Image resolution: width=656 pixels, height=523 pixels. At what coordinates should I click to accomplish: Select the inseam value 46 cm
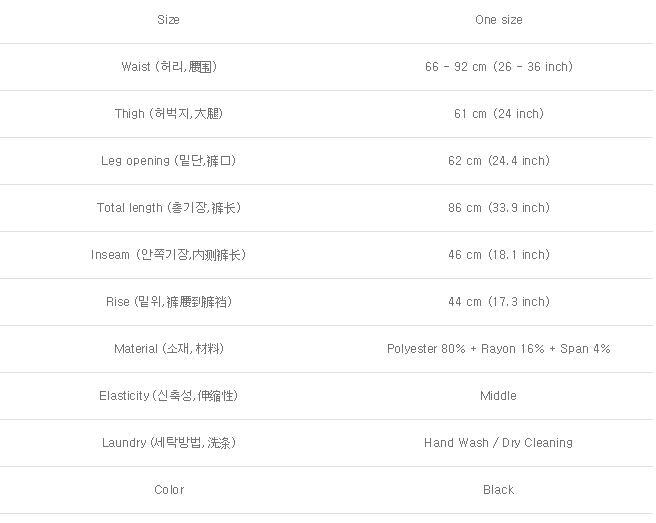(x=498, y=255)
